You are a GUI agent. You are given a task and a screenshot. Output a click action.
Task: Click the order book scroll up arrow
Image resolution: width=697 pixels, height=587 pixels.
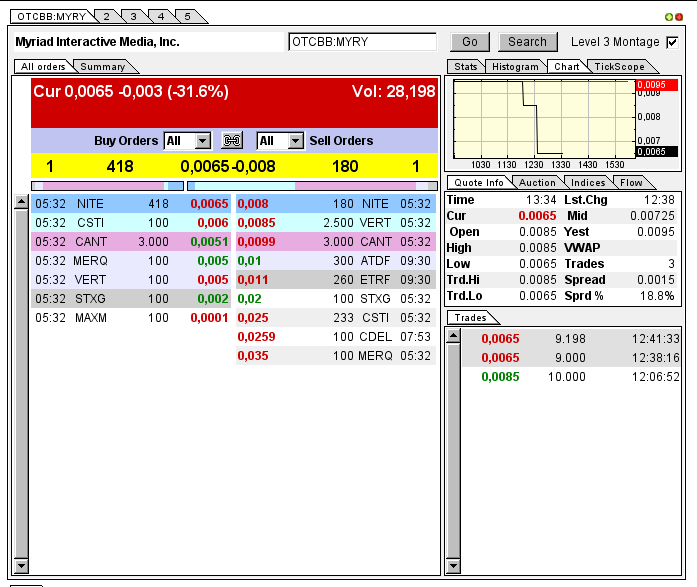(21, 202)
